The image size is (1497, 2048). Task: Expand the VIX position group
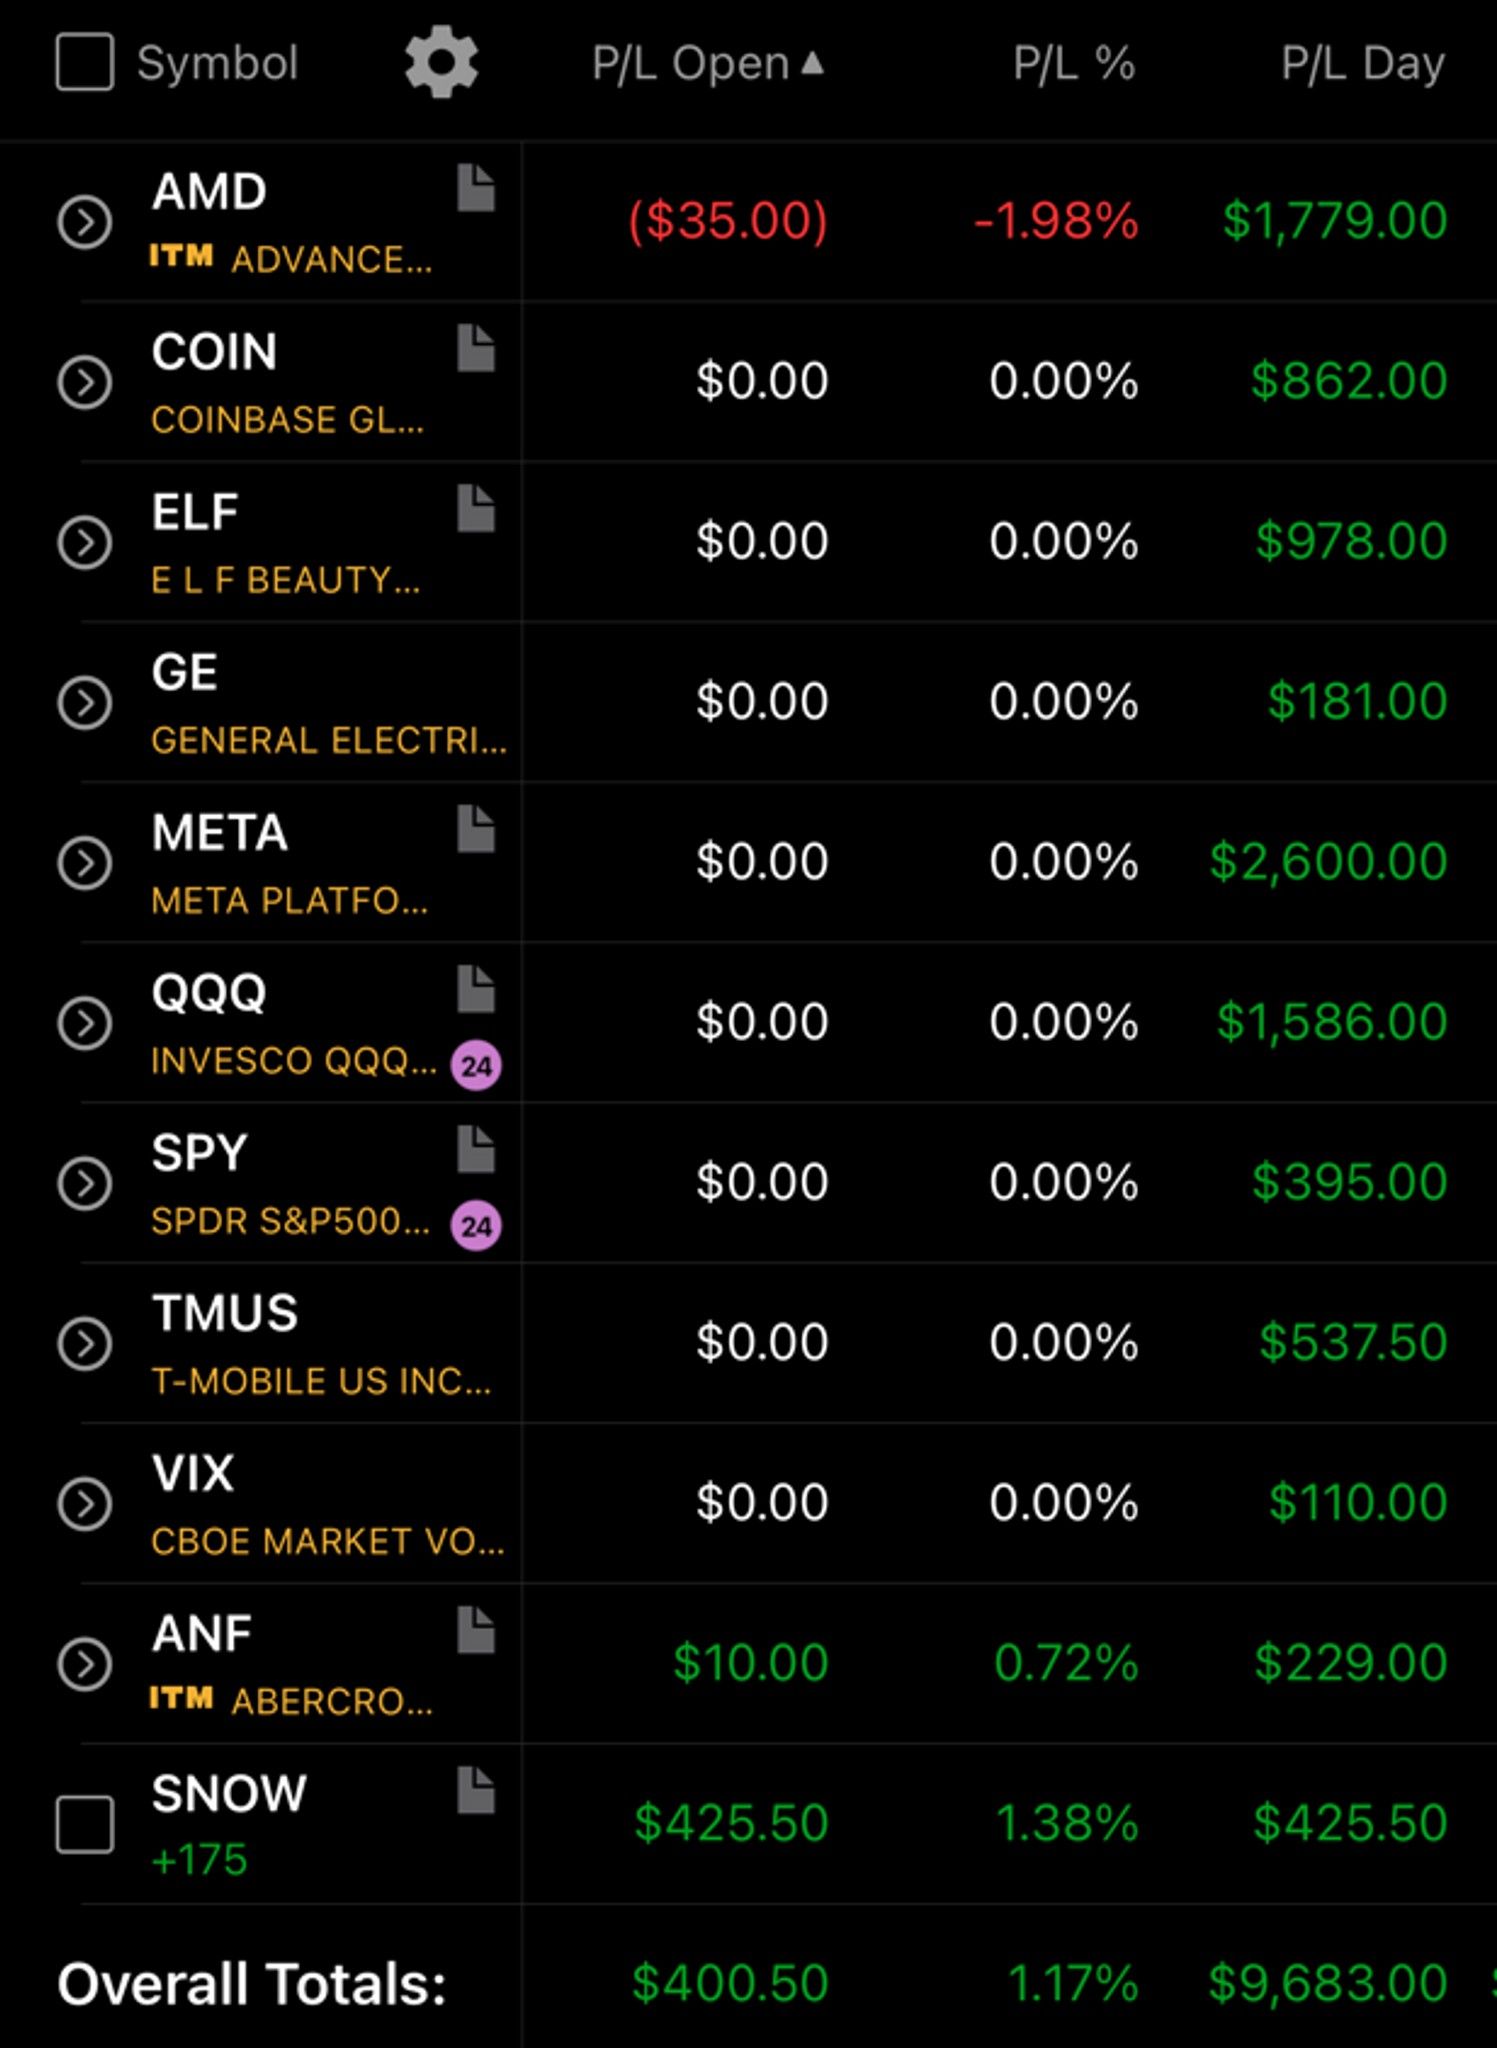[x=84, y=1503]
